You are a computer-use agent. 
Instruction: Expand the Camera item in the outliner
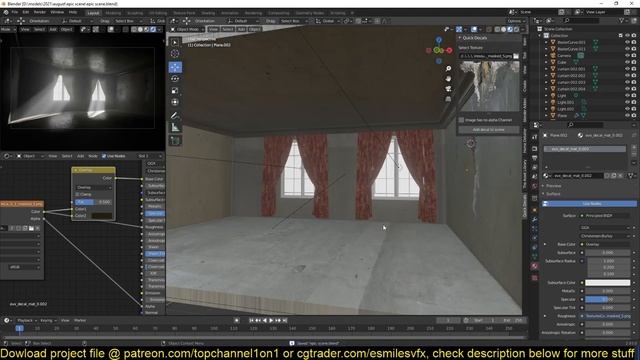[546, 55]
